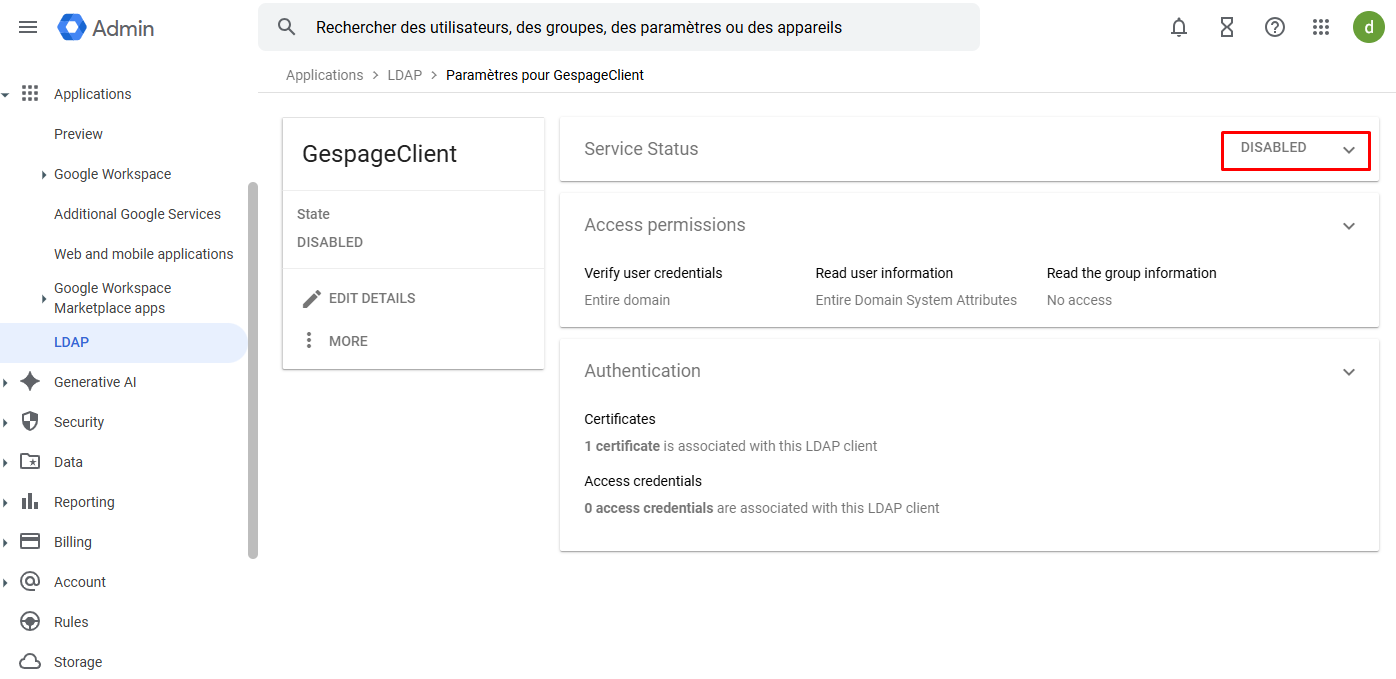Click 'Entire Domain System Attributes' value
1396x679 pixels.
pos(916,300)
